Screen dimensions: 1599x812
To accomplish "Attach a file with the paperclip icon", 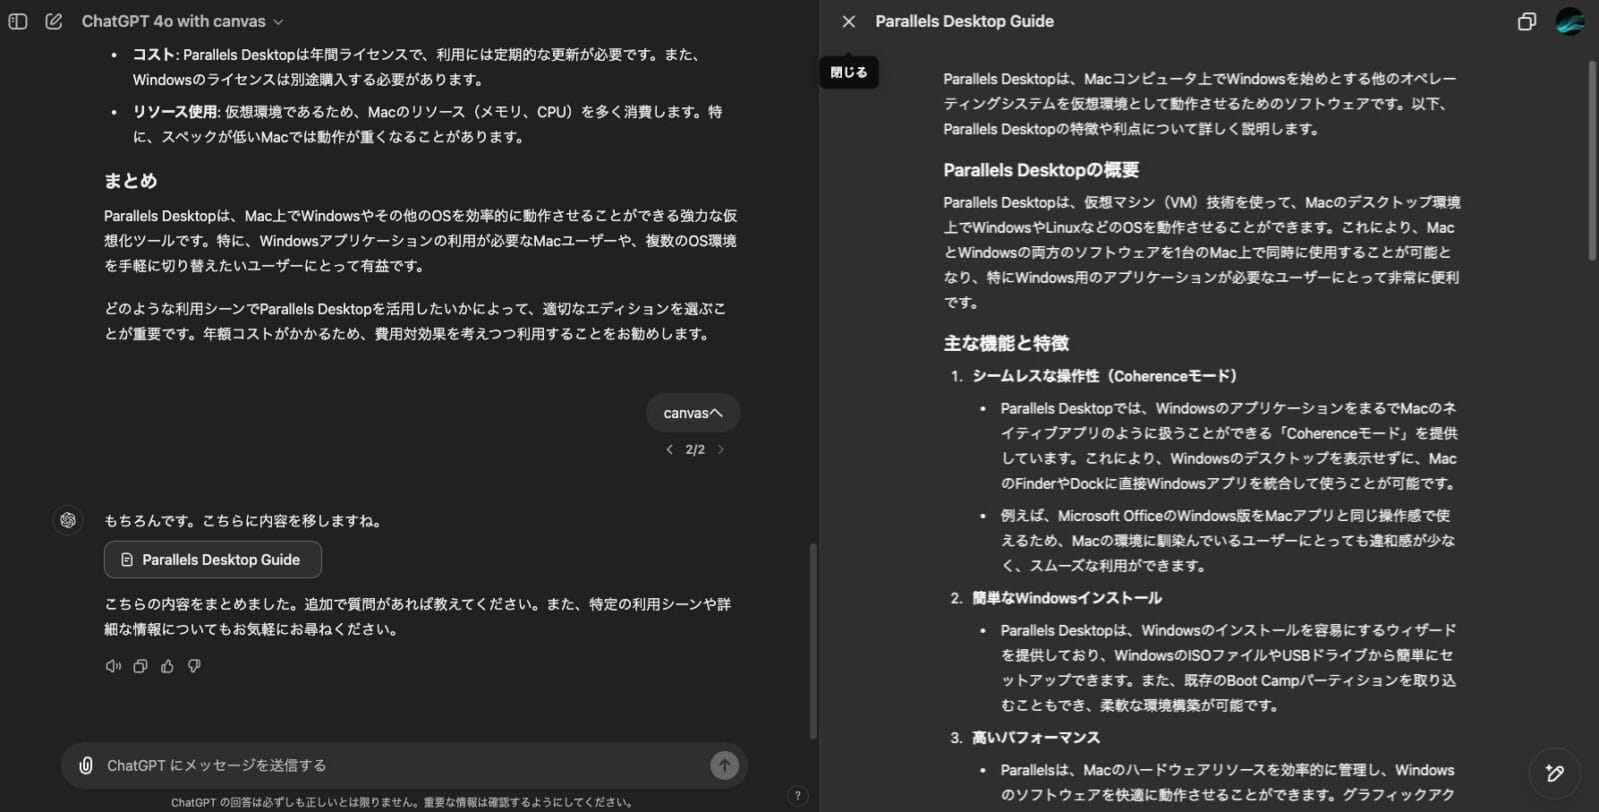I will (x=86, y=765).
